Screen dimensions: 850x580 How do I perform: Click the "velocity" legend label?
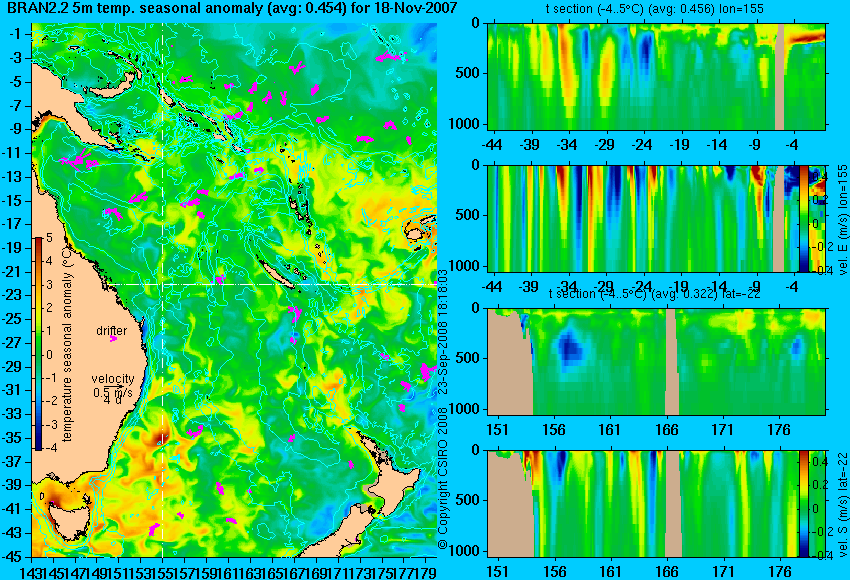(x=113, y=379)
